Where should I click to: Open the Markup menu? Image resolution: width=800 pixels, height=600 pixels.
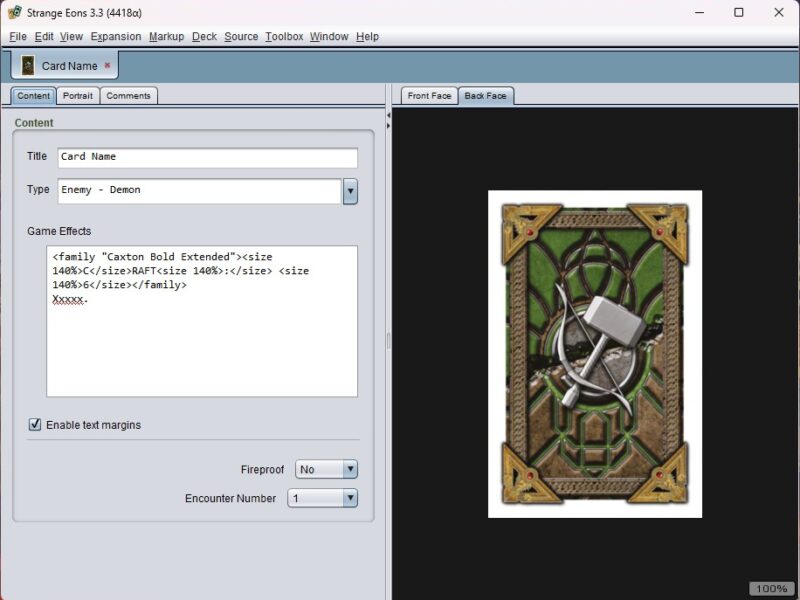pos(166,36)
